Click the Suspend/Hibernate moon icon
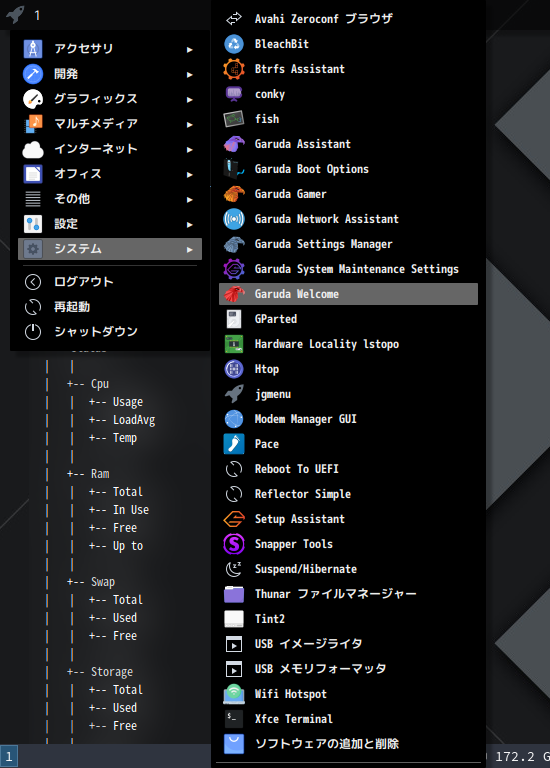The height and width of the screenshot is (768, 550). click(x=234, y=568)
